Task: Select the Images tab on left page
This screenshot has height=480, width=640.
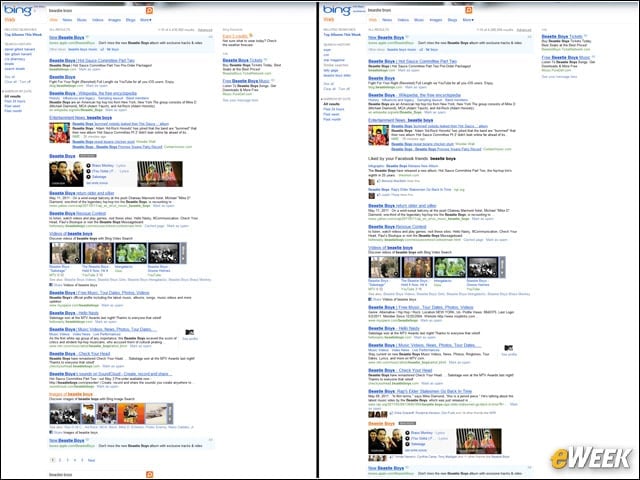Action: click(114, 20)
